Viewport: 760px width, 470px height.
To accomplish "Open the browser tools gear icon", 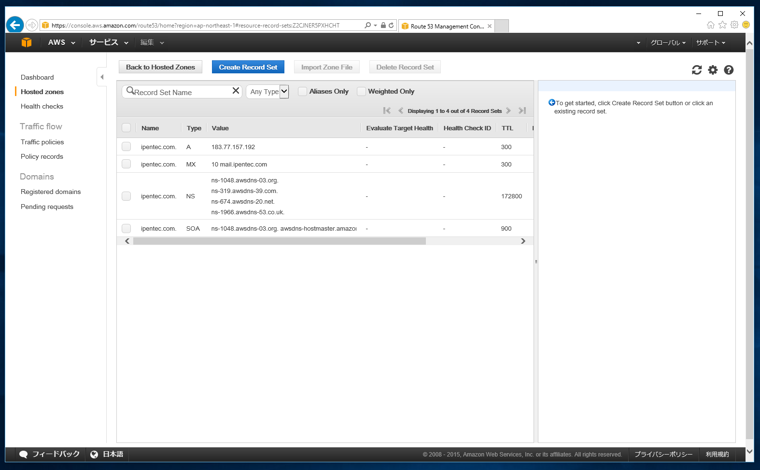I will [x=734, y=25].
